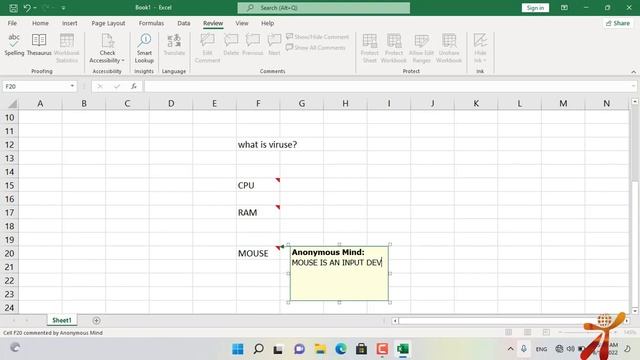Save the workbook from the quick access toolbar

pos(13,8)
